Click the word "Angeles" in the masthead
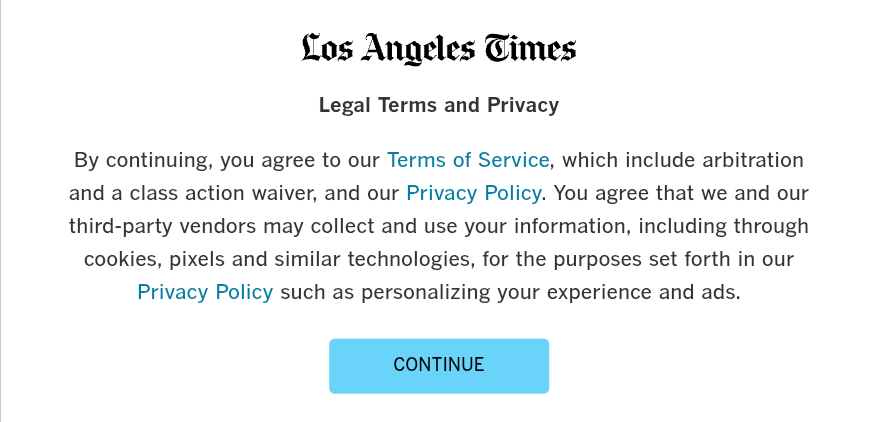870x422 pixels. point(418,49)
